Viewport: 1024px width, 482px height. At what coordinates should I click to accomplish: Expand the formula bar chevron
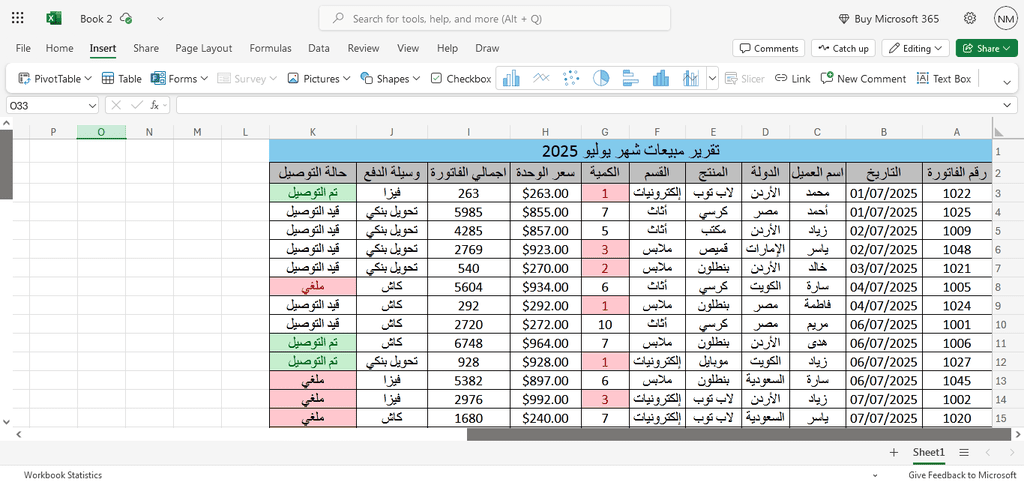(x=1006, y=104)
